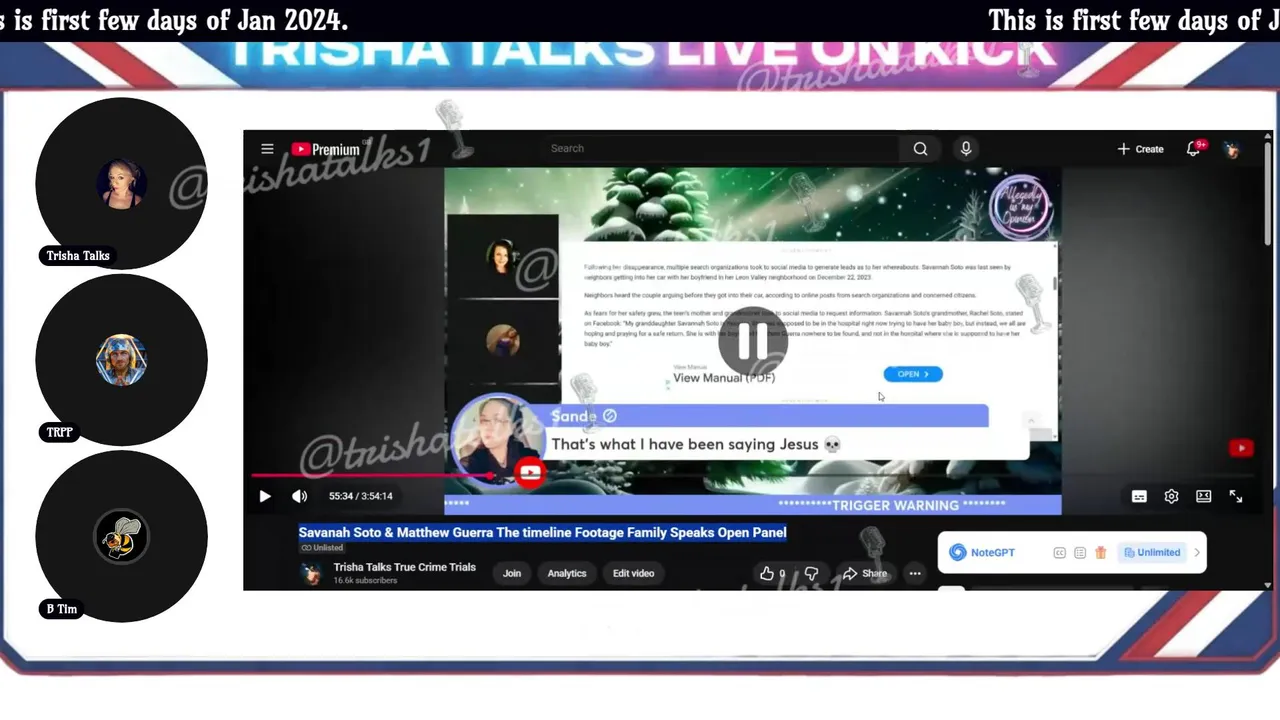The height and width of the screenshot is (720, 1280).
Task: Click NoteGPT Unlimited button
Action: point(1152,552)
